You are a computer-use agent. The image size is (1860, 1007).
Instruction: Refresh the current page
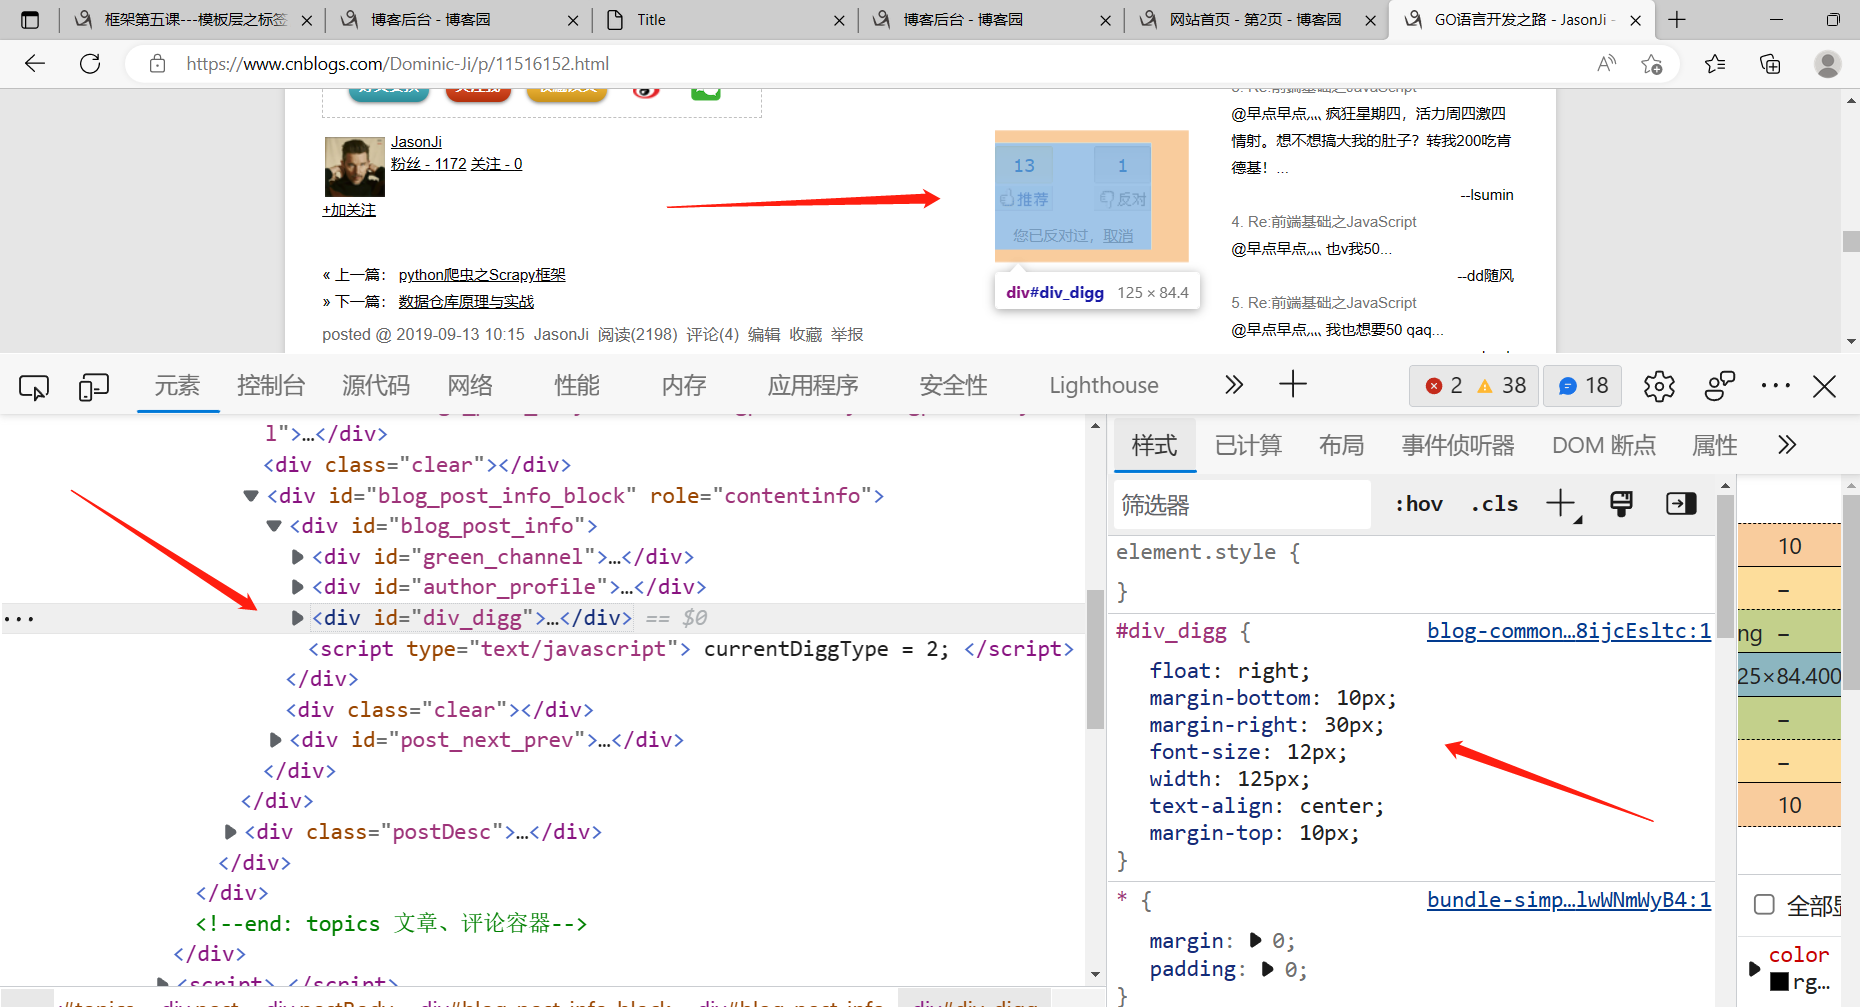[x=90, y=64]
